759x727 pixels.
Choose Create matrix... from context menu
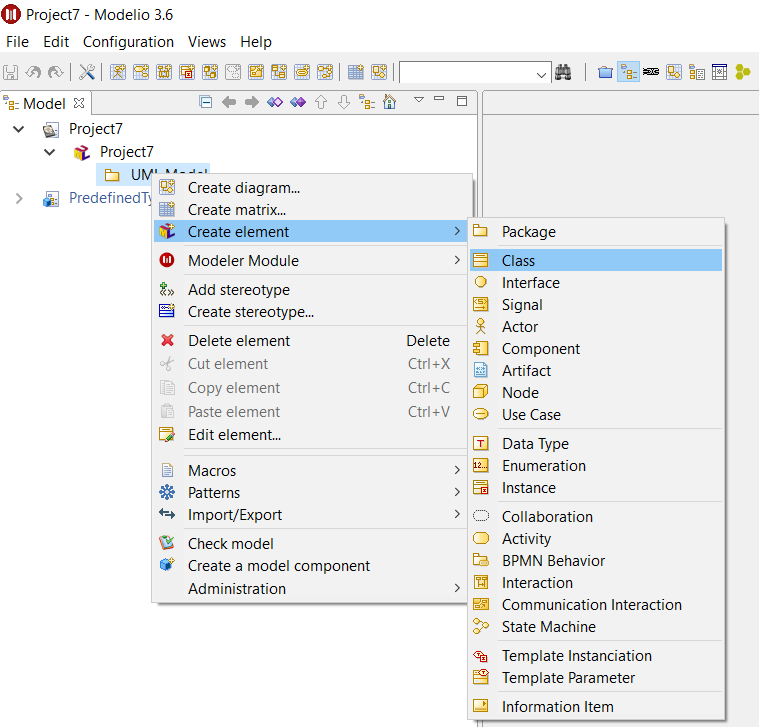(310, 210)
